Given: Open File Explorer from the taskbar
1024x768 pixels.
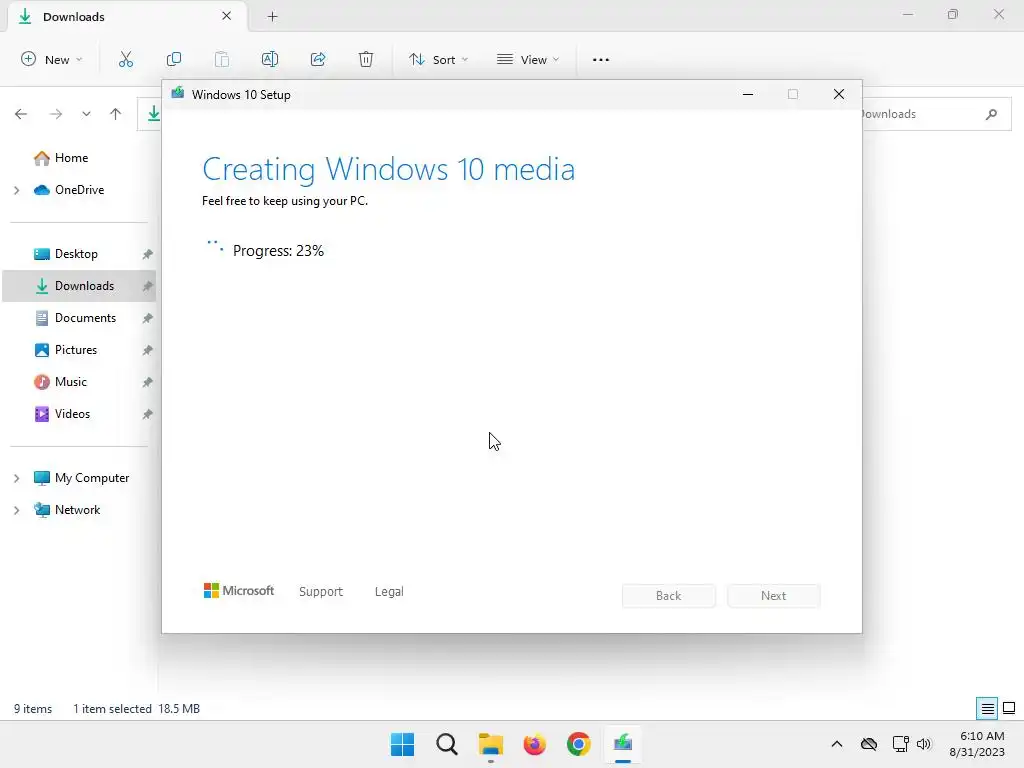Looking at the screenshot, I should coord(490,744).
